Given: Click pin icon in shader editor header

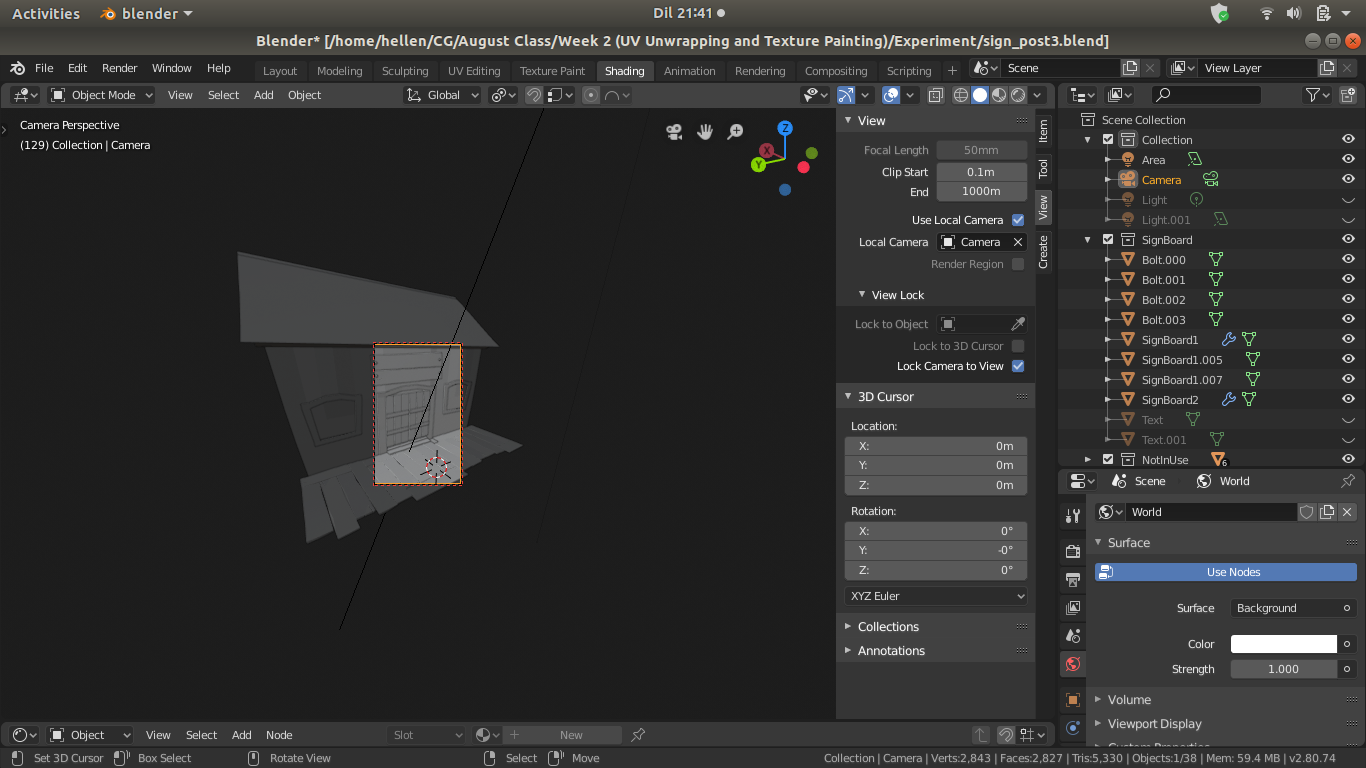Looking at the screenshot, I should click(x=637, y=735).
